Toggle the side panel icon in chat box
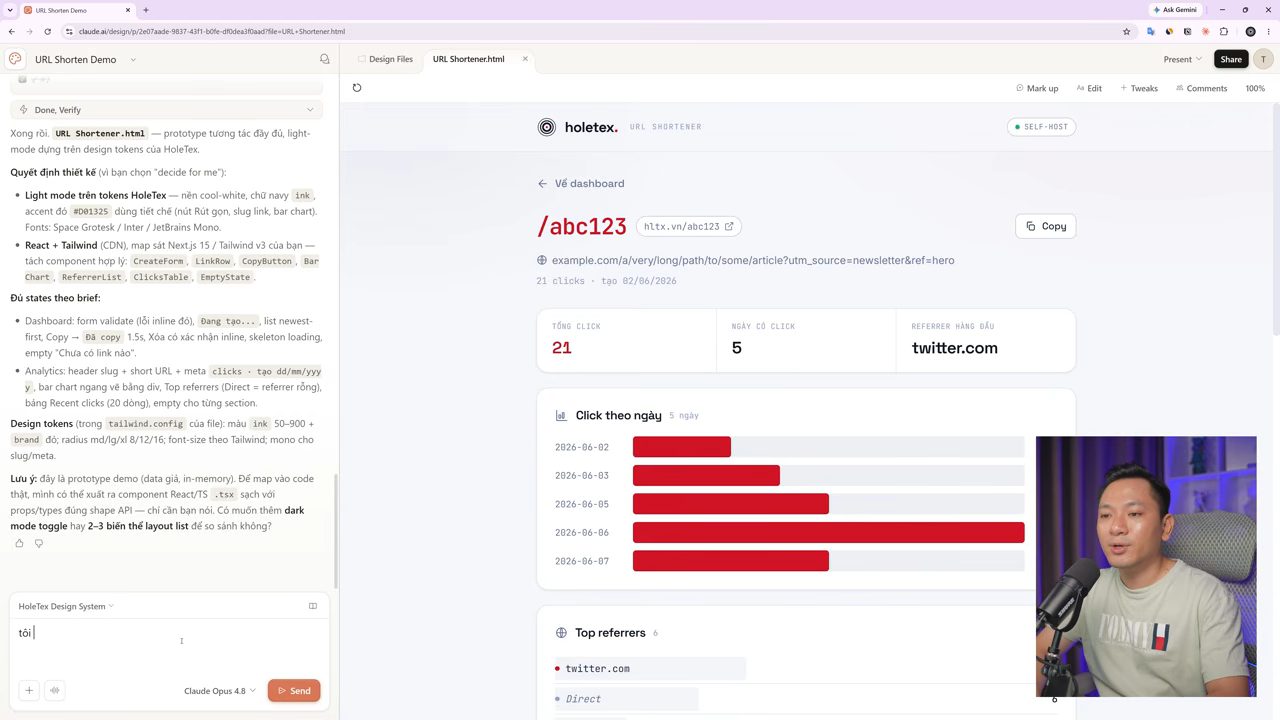This screenshot has width=1280, height=720. click(x=313, y=606)
